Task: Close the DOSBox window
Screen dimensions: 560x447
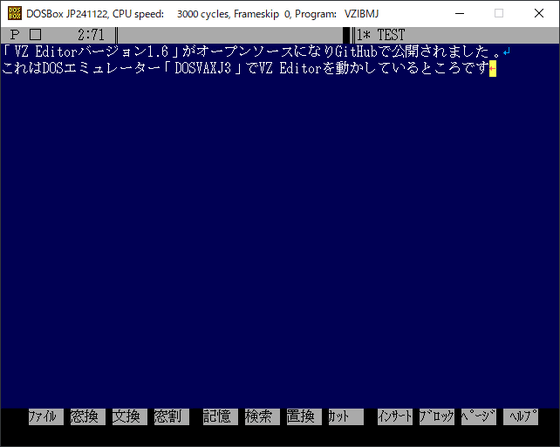Action: coord(539,14)
